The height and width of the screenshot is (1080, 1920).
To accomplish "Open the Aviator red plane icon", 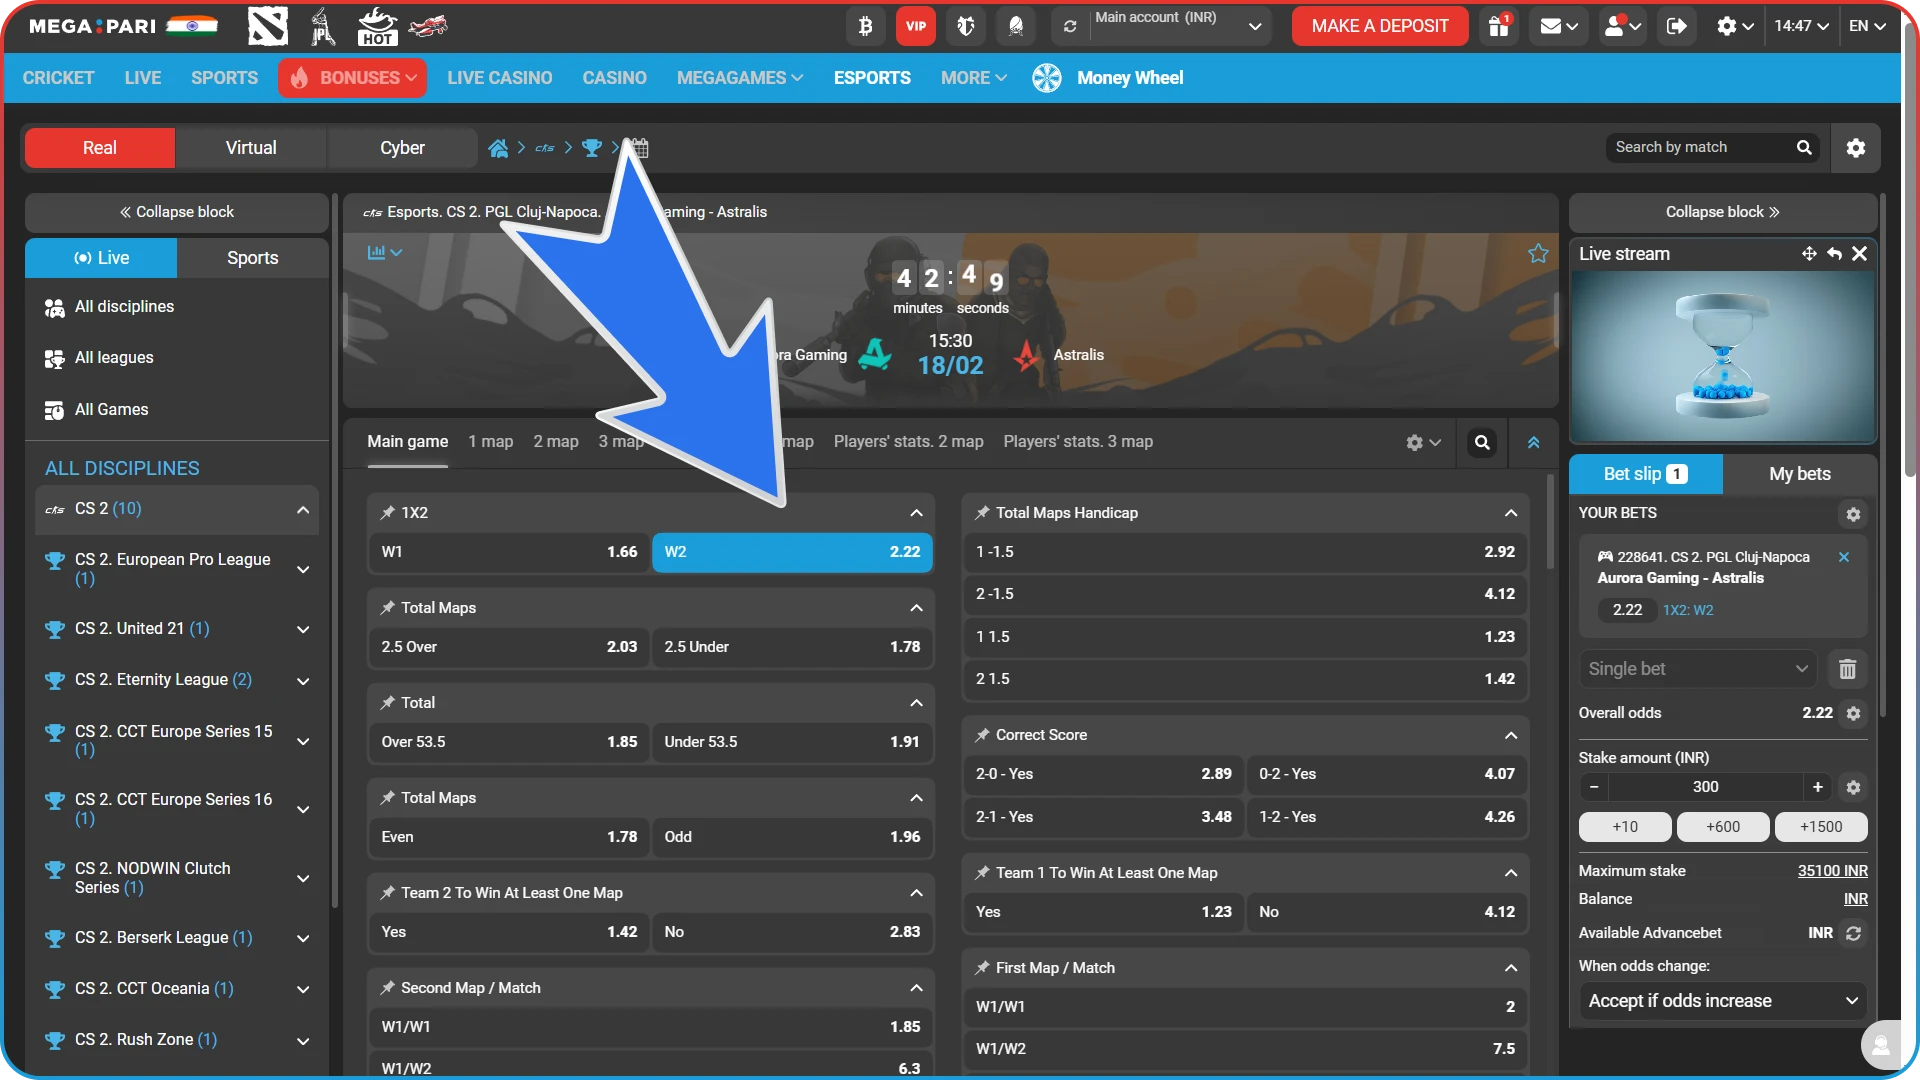I will pyautogui.click(x=428, y=26).
